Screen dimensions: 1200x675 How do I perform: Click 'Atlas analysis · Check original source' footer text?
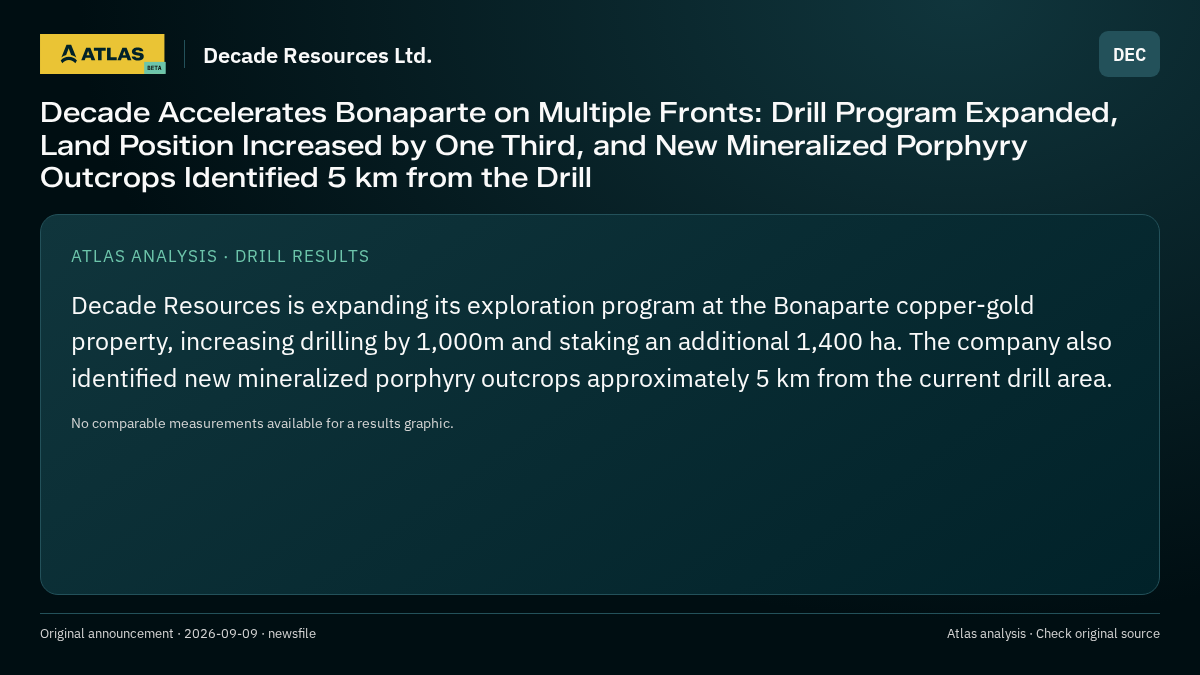click(x=1053, y=633)
